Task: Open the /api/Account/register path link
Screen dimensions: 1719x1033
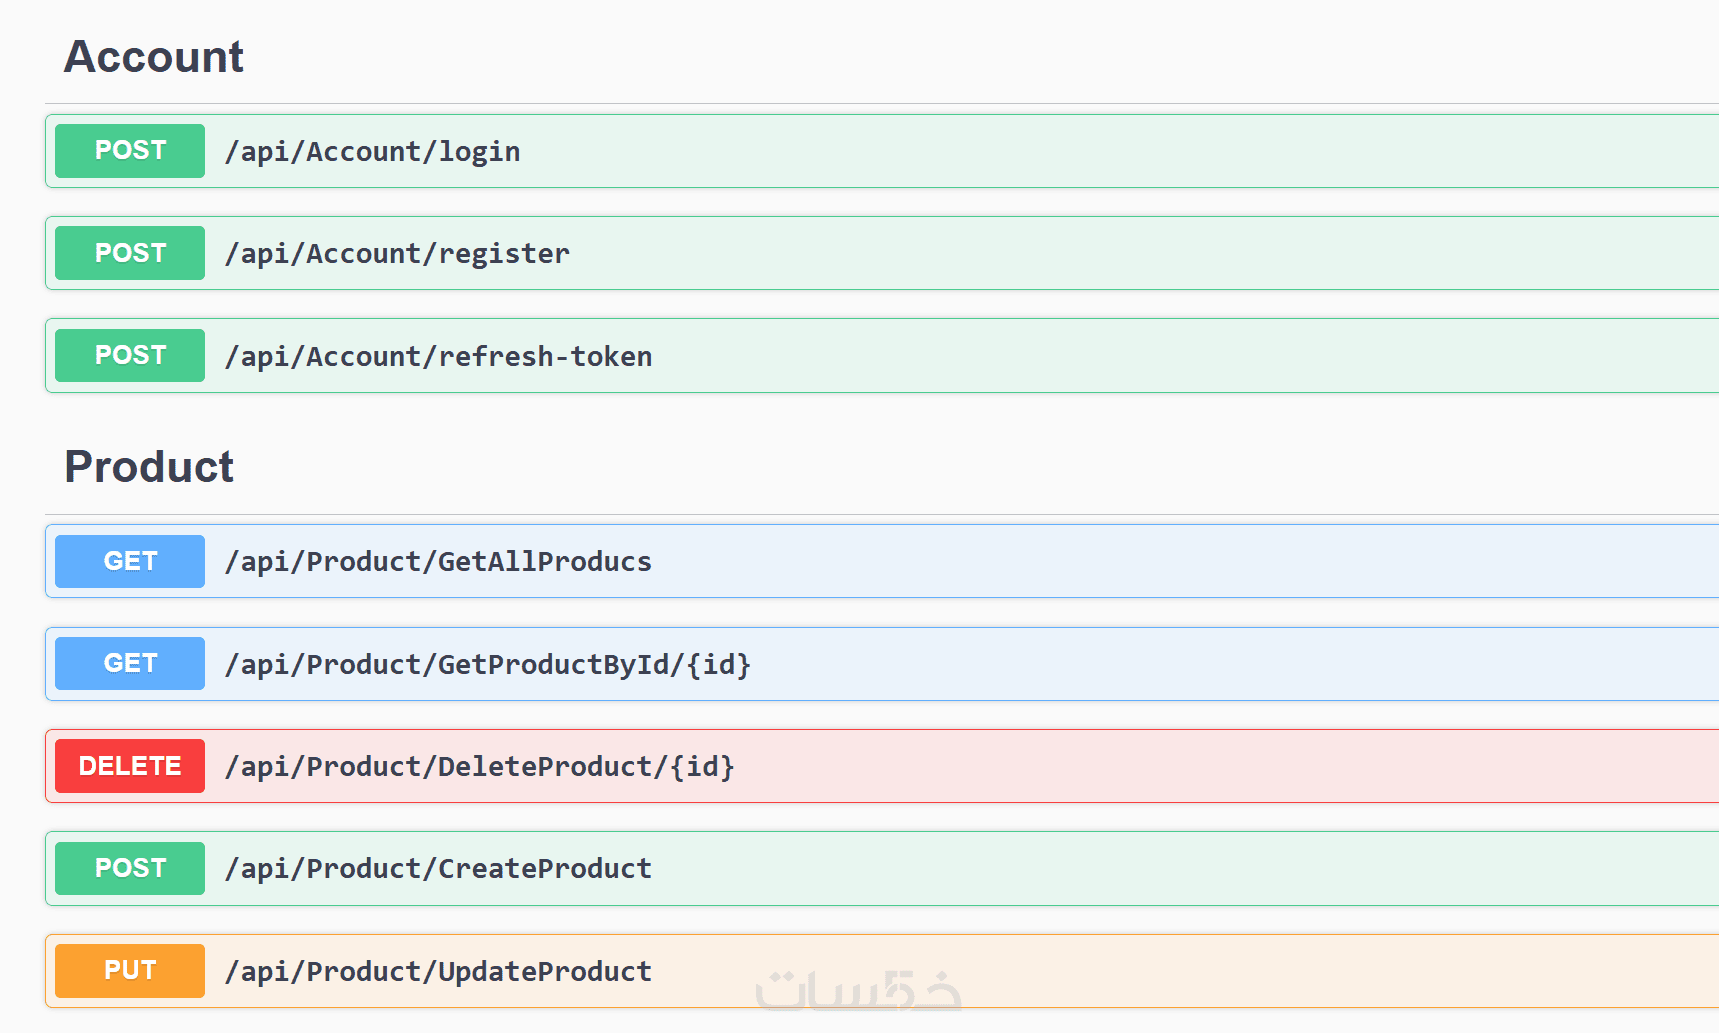Action: coord(397,254)
